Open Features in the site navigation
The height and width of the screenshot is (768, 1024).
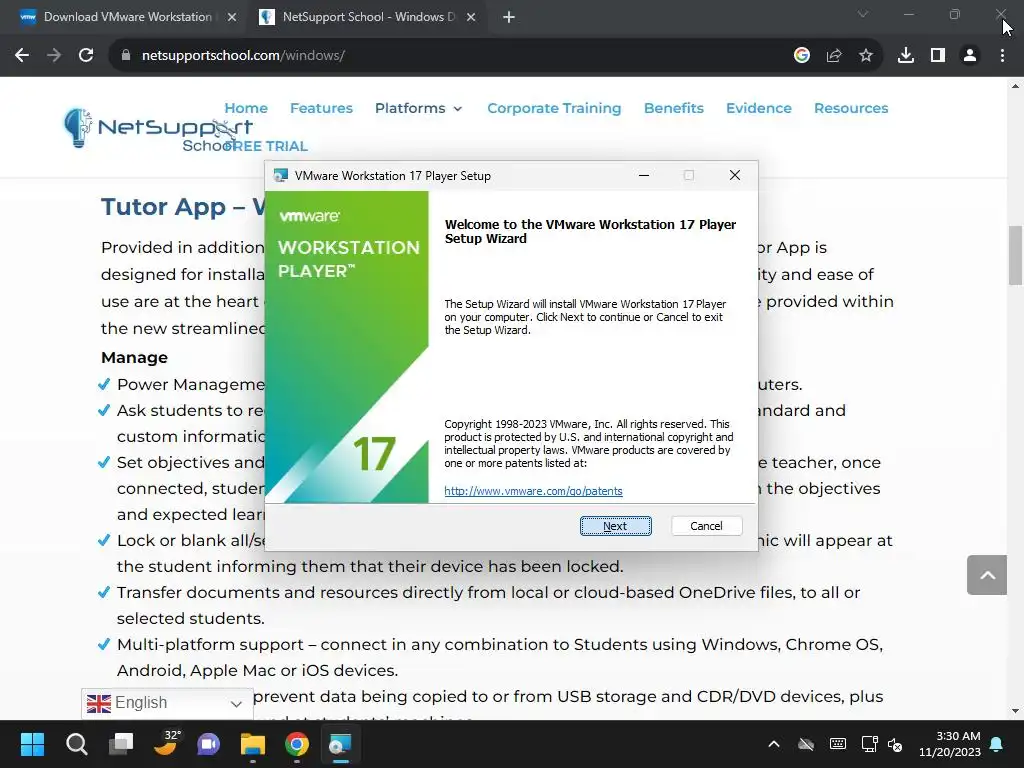(x=321, y=108)
